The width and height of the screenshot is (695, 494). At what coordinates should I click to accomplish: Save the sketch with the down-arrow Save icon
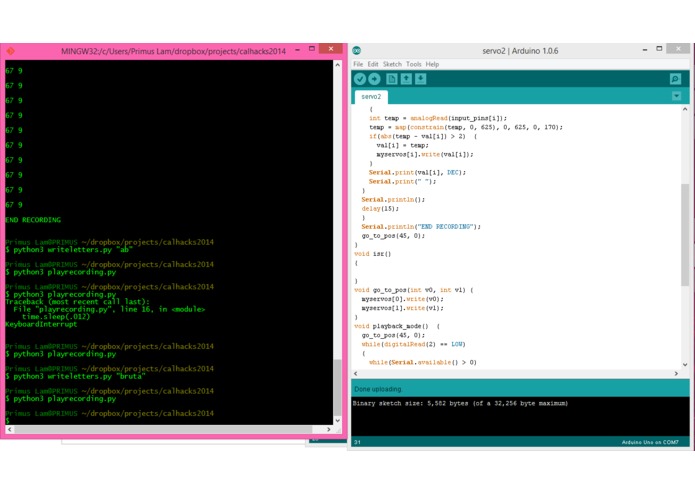[x=421, y=79]
